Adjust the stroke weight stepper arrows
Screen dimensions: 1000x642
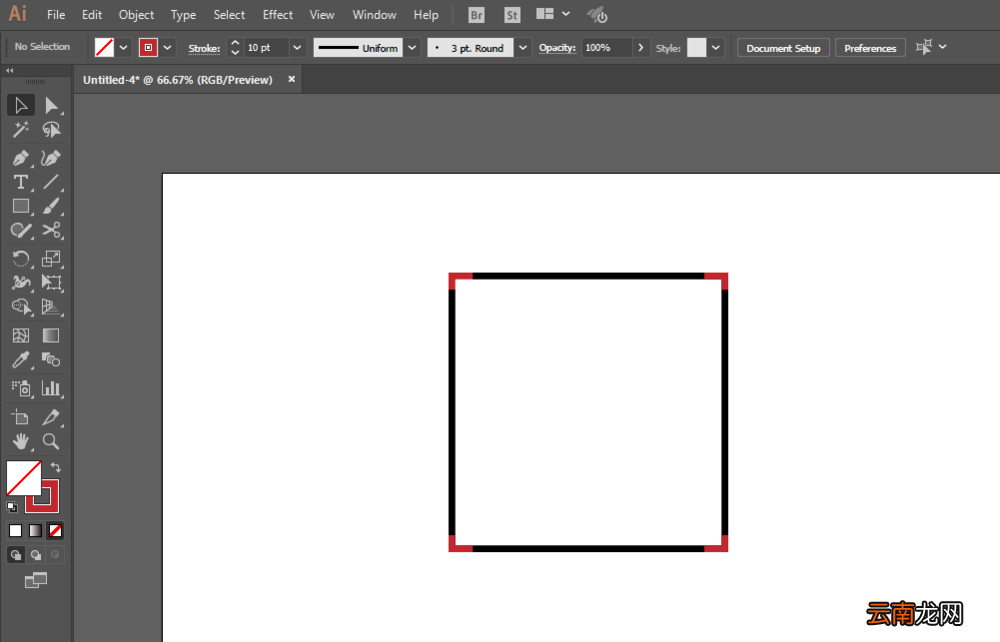235,48
